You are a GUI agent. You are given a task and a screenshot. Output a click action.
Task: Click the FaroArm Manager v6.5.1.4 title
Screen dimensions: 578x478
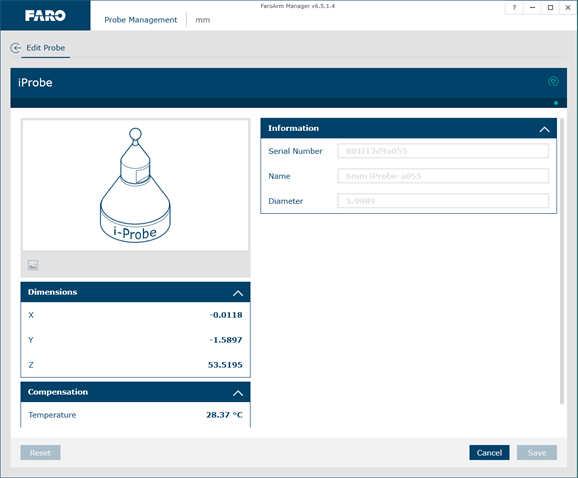pos(297,6)
